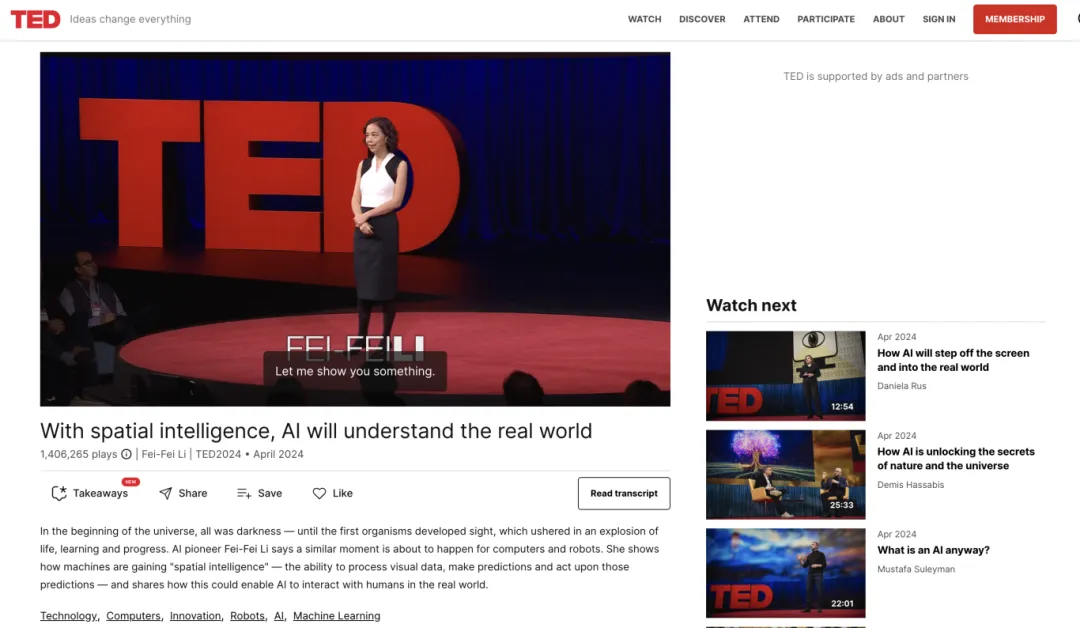Viewport: 1080px width, 628px height.
Task: Click the Technology topic tag
Action: 68,616
